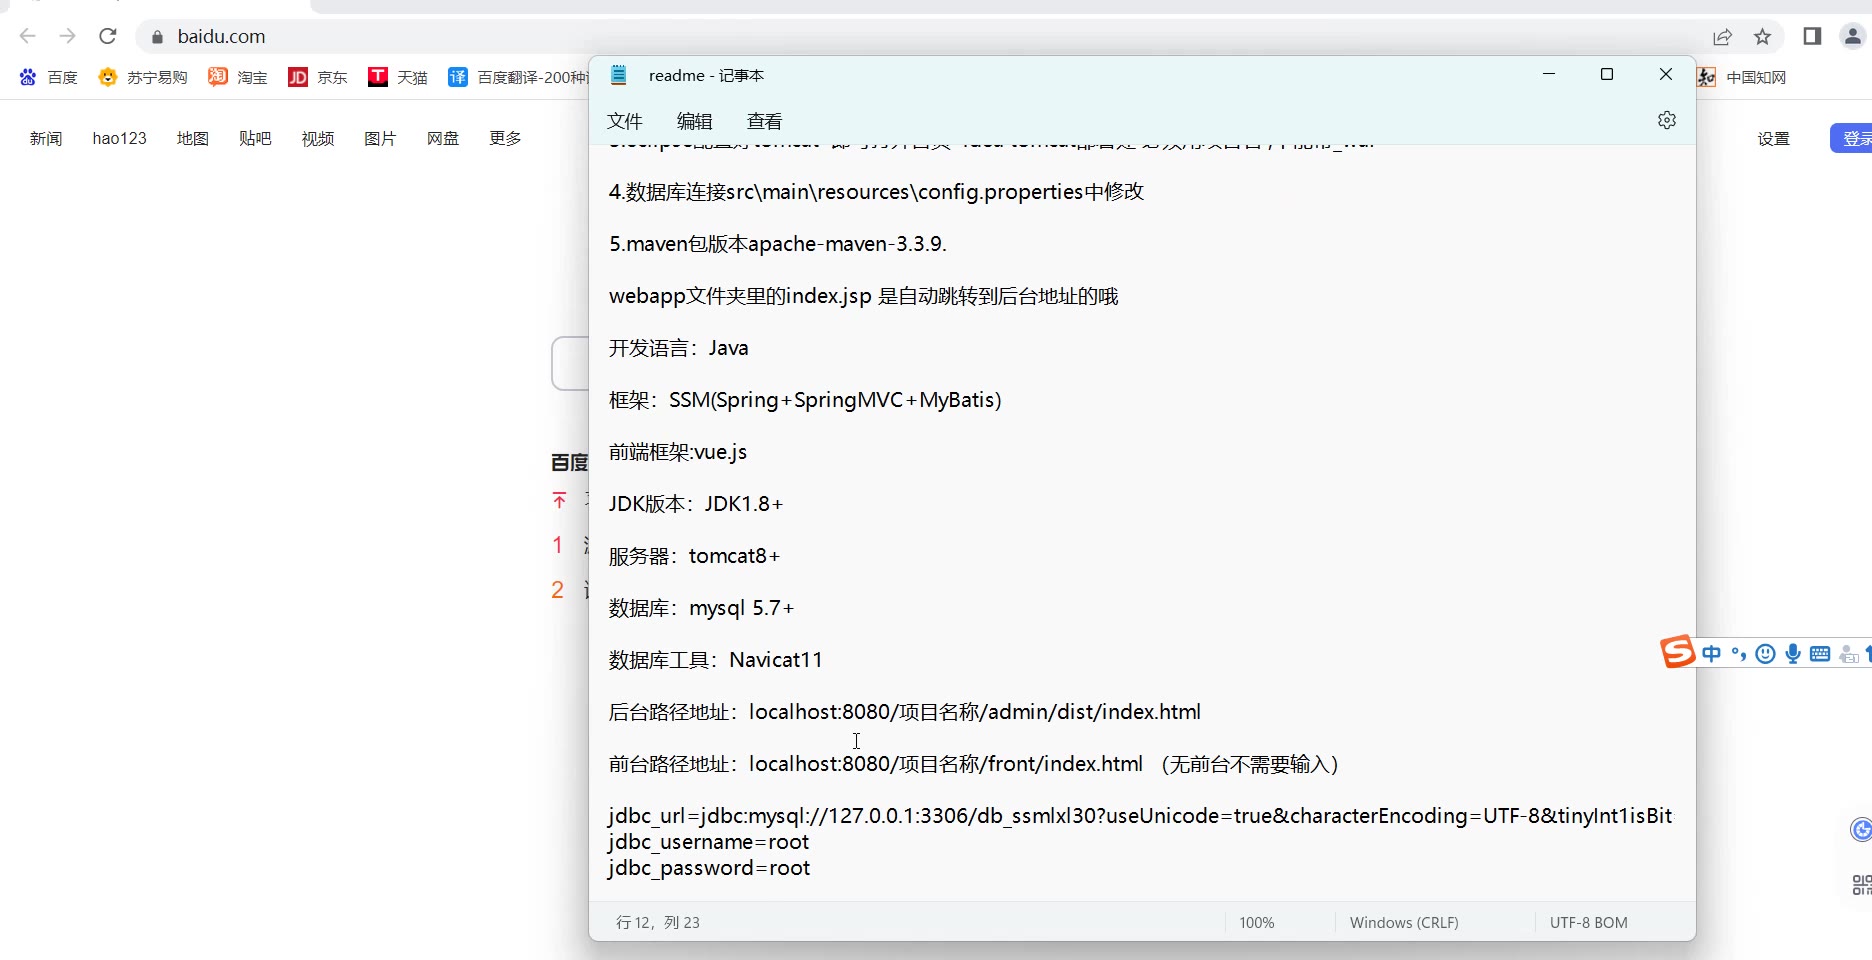Open the 编辑 menu in Notepad
This screenshot has height=960, width=1872.
click(695, 121)
